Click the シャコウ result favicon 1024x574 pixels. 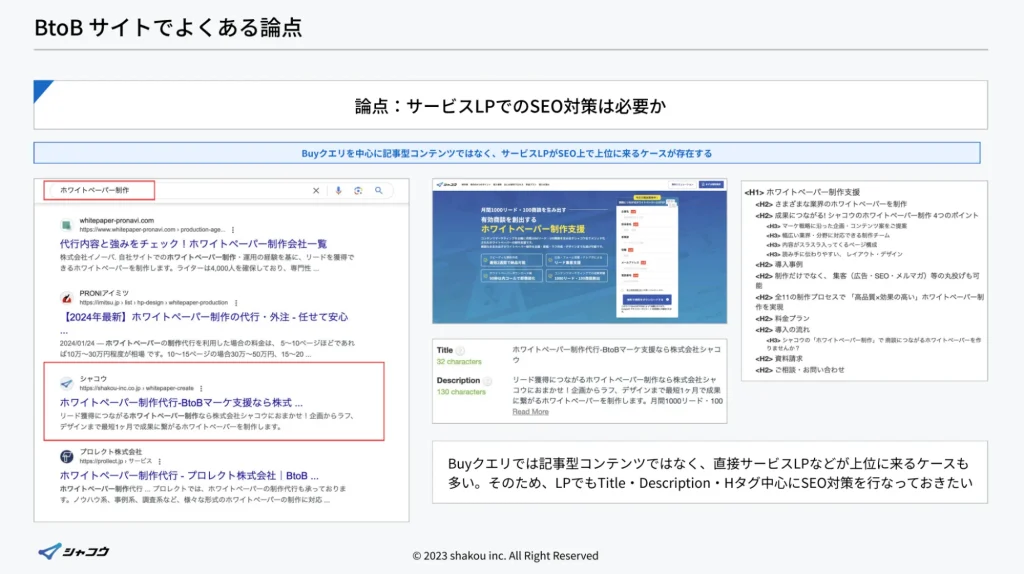pos(65,383)
